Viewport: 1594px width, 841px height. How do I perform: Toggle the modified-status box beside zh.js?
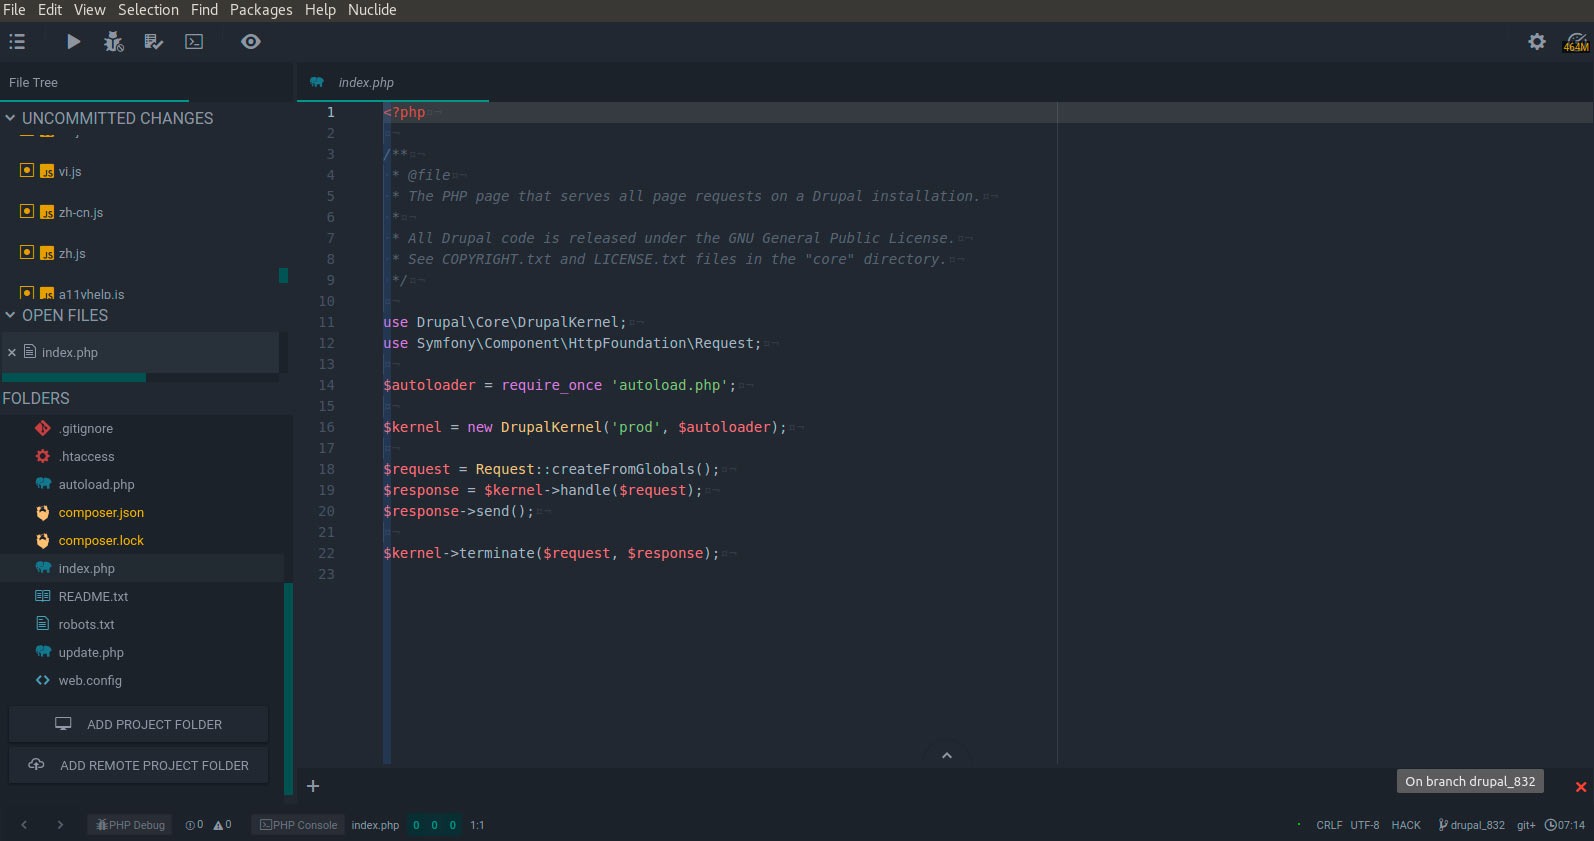[27, 252]
